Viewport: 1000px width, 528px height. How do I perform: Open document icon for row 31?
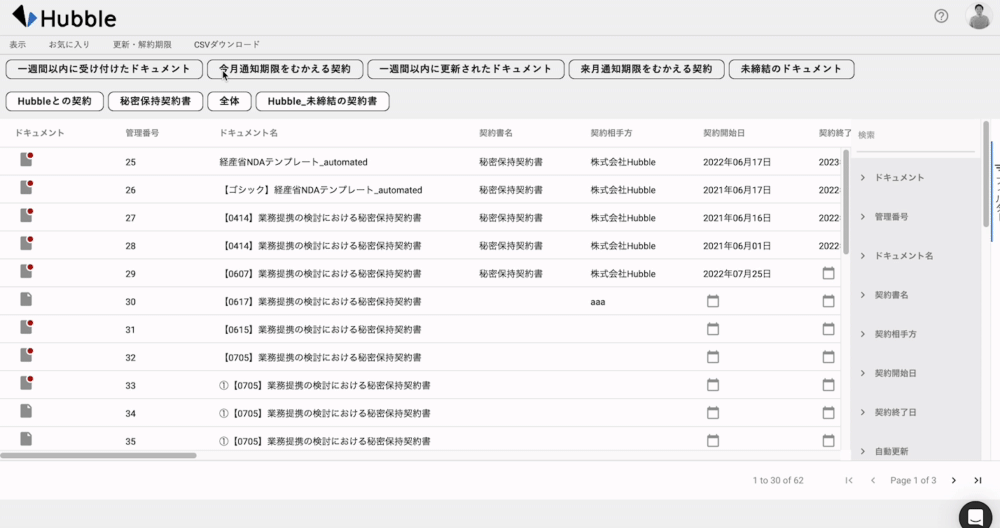click(26, 327)
